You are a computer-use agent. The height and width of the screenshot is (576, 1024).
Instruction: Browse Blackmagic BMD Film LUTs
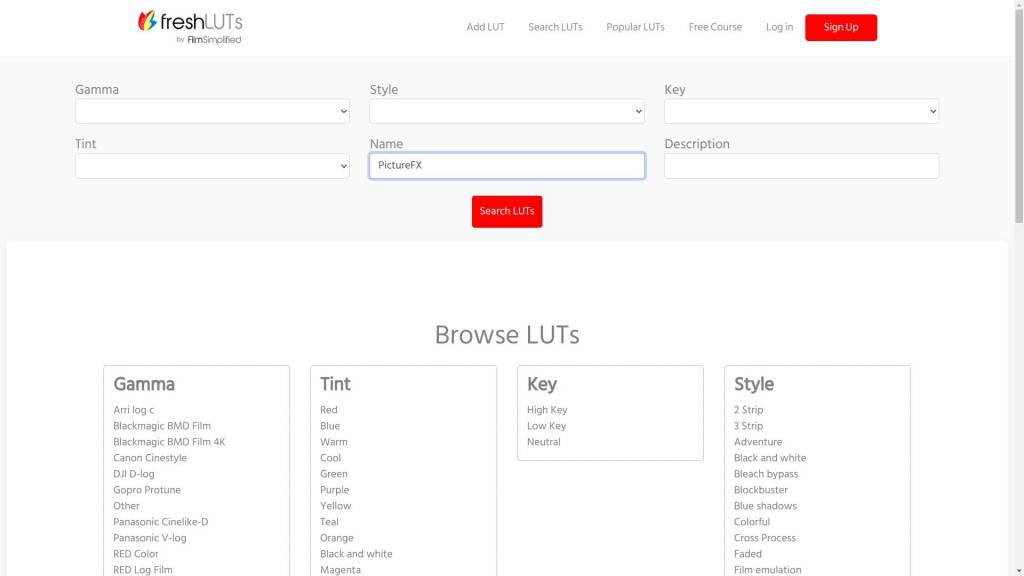(162, 426)
